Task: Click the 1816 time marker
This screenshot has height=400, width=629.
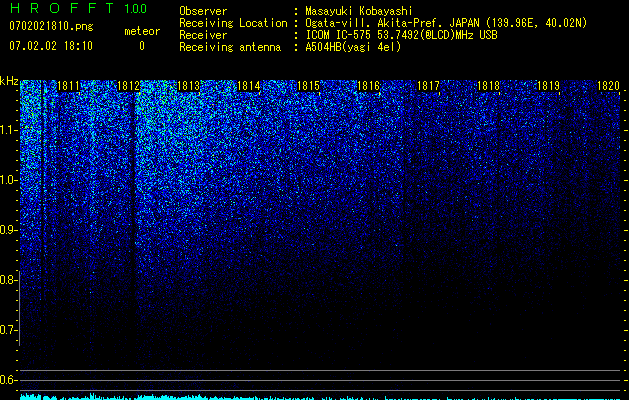Action: coord(368,86)
